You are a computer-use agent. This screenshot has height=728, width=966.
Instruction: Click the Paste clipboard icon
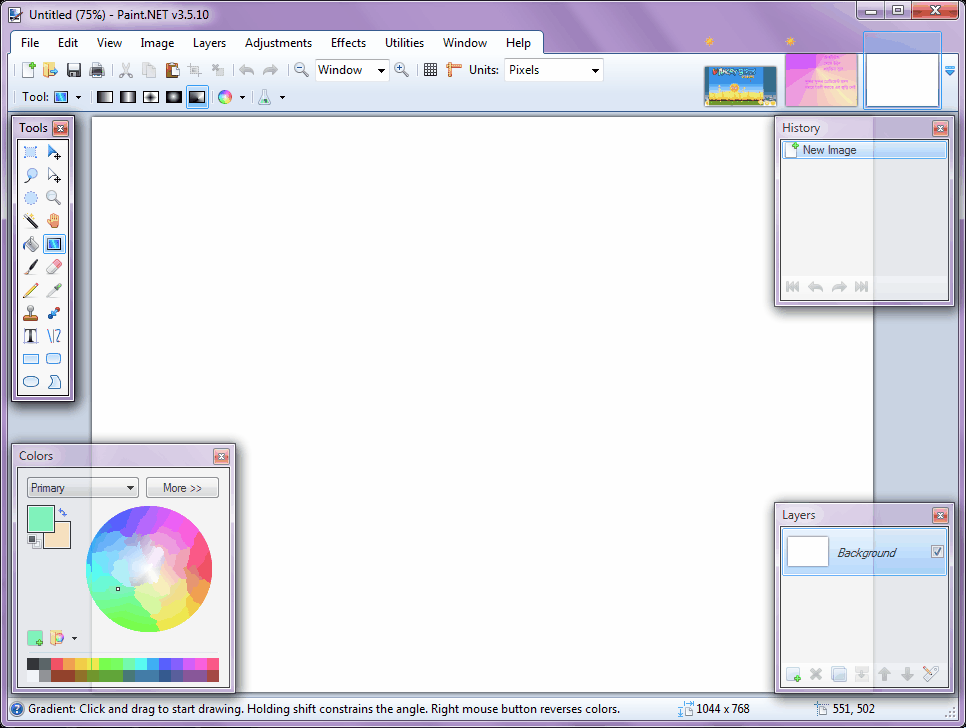172,70
